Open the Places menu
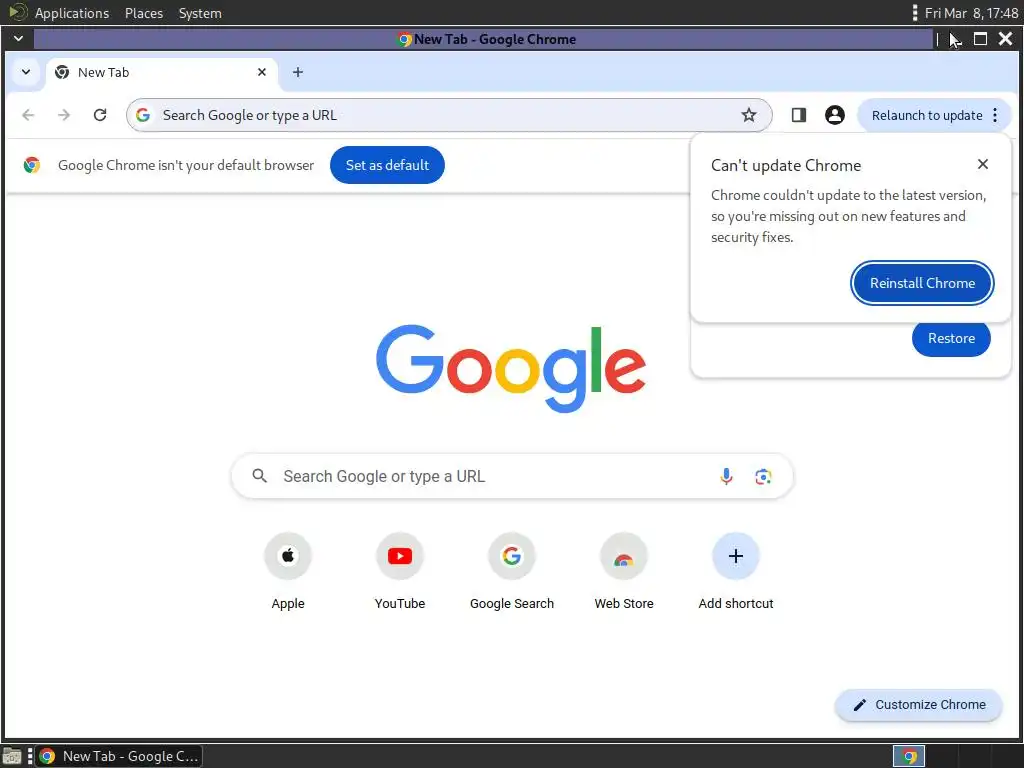The width and height of the screenshot is (1024, 768). [144, 13]
